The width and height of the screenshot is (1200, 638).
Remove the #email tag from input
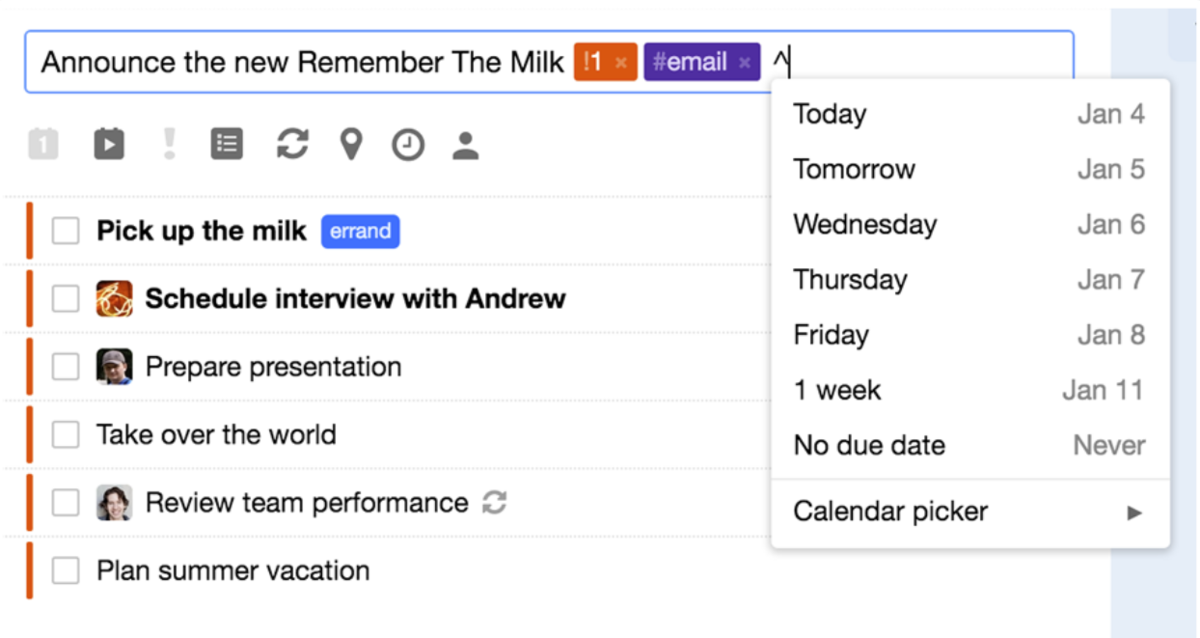pos(744,63)
